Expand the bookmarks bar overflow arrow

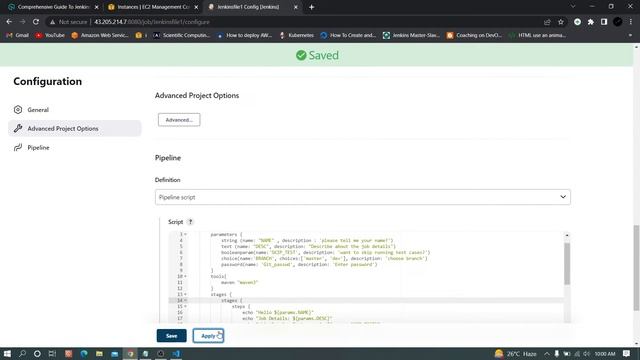(630, 35)
